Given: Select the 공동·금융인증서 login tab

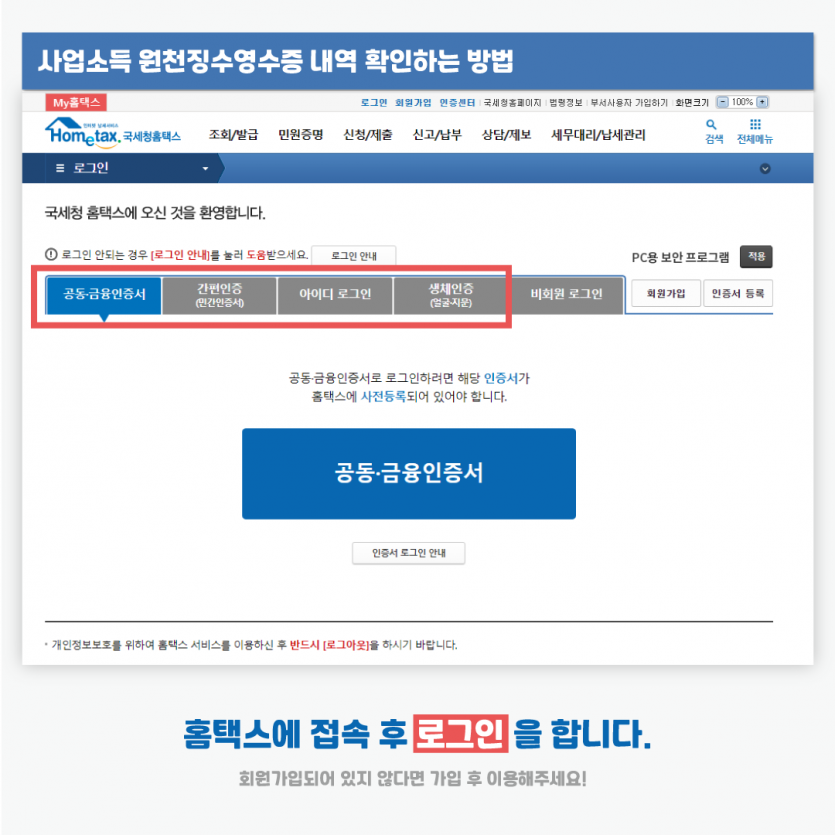Looking at the screenshot, I should coord(104,295).
